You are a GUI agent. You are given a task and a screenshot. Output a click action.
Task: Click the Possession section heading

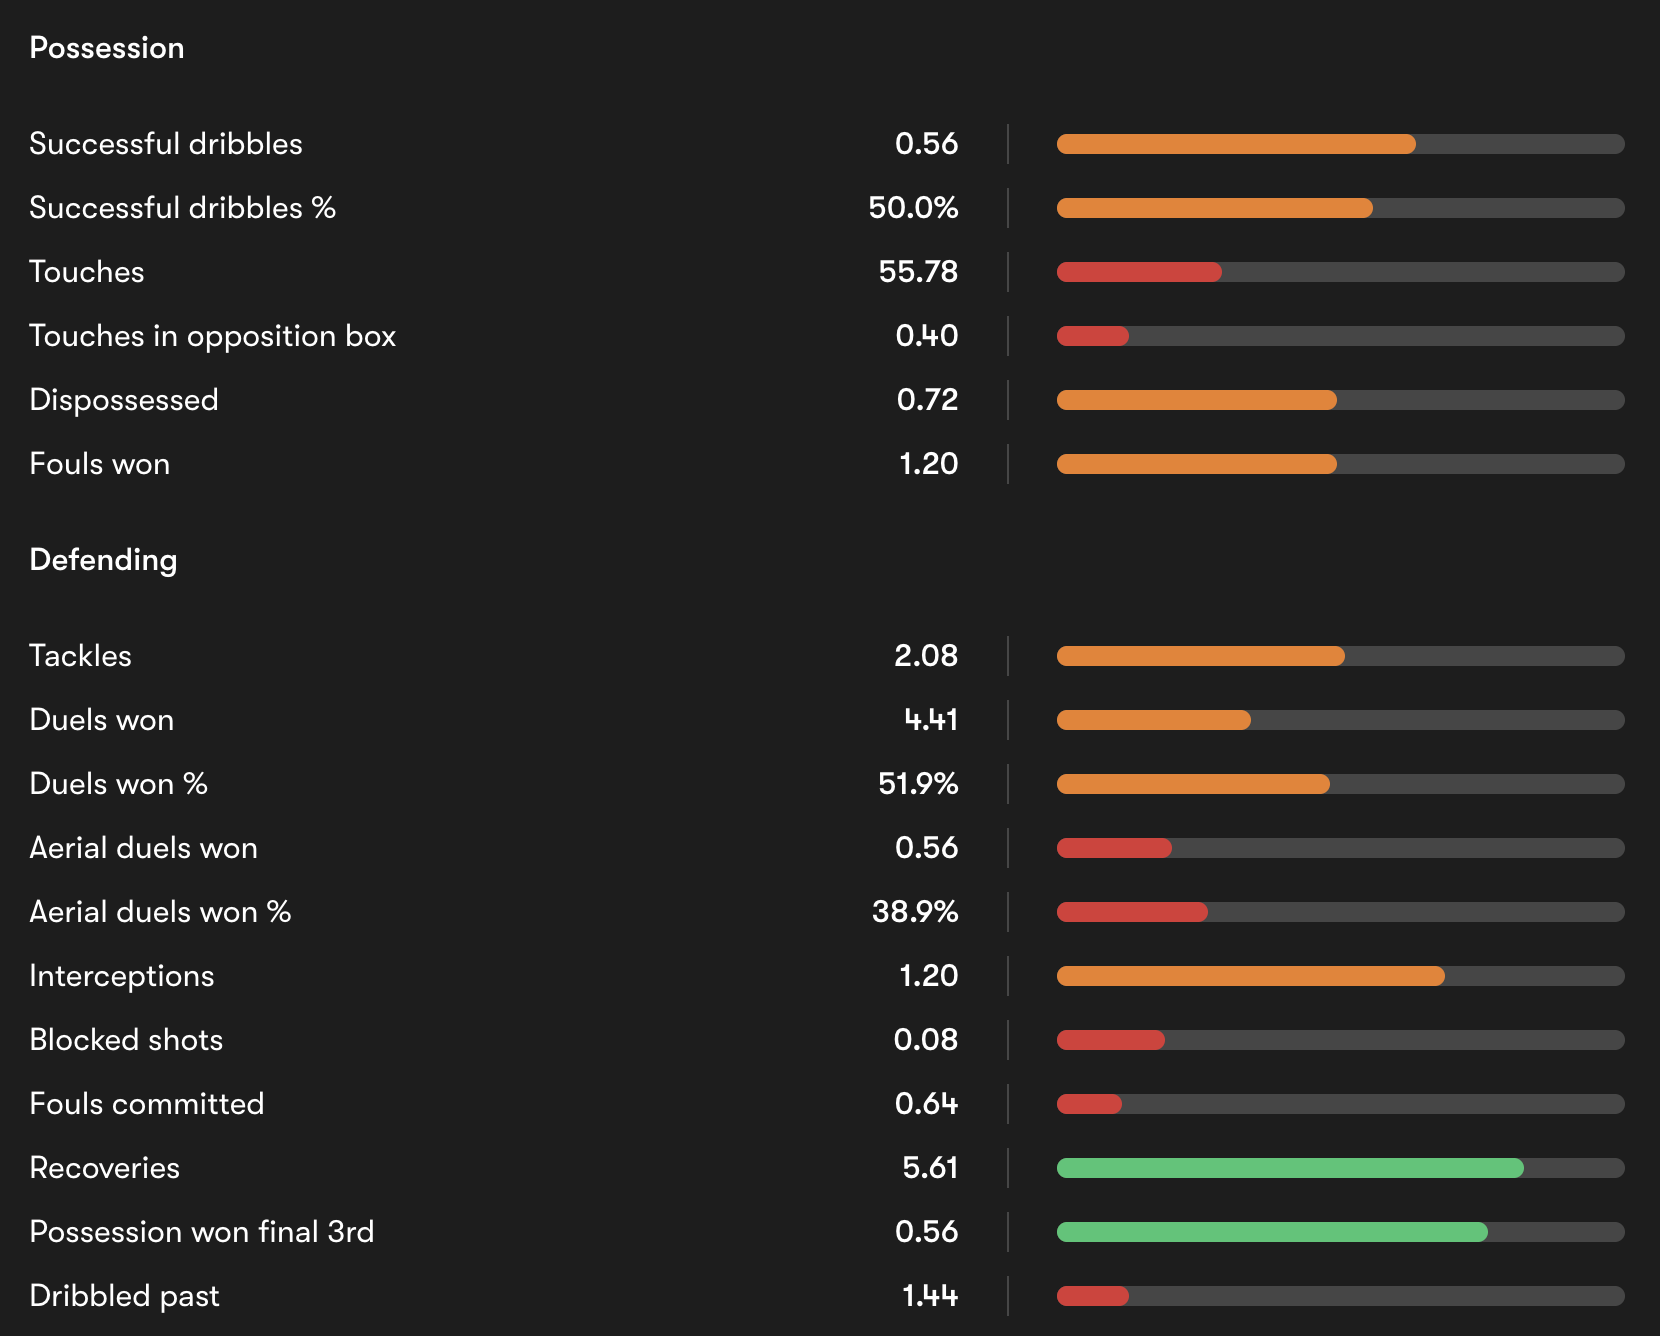107,48
